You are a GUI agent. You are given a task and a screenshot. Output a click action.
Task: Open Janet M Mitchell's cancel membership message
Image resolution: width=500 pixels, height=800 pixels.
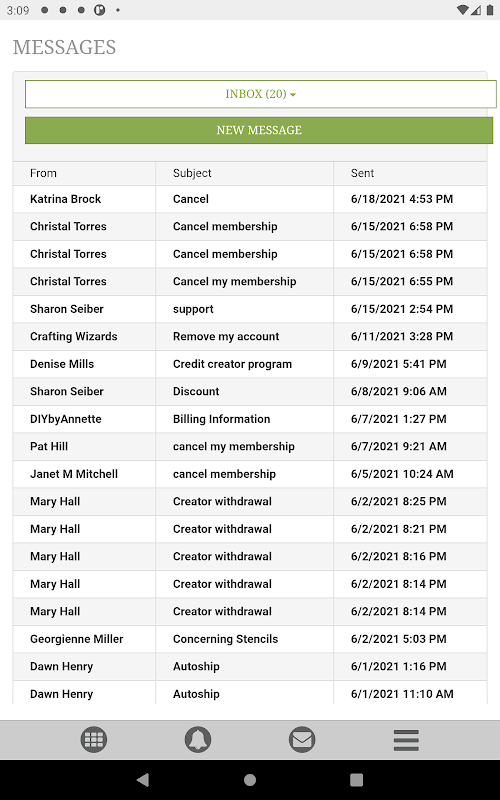pos(250,474)
